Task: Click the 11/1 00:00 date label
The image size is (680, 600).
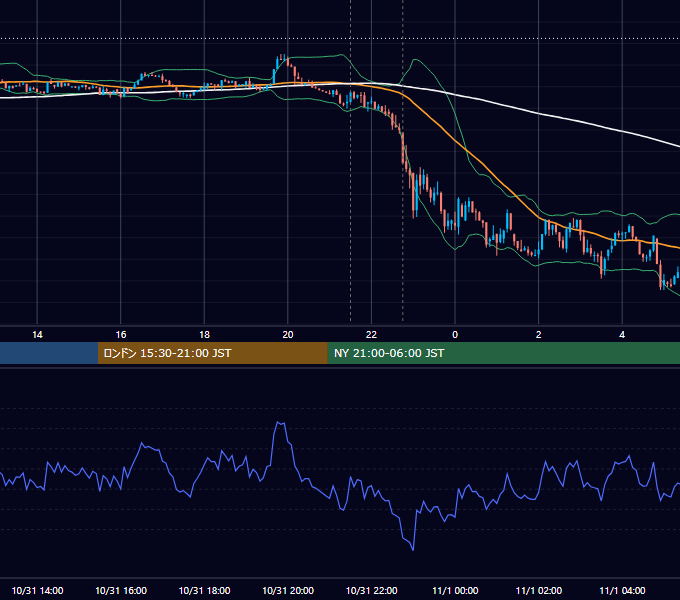Action: [455, 590]
